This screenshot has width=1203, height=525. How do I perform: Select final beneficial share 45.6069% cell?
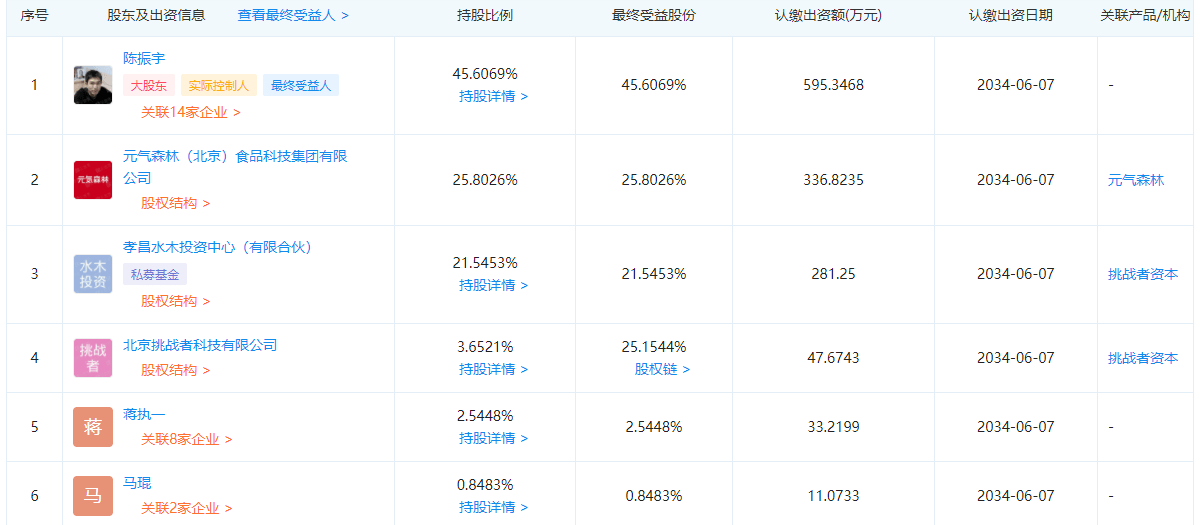[x=654, y=85]
